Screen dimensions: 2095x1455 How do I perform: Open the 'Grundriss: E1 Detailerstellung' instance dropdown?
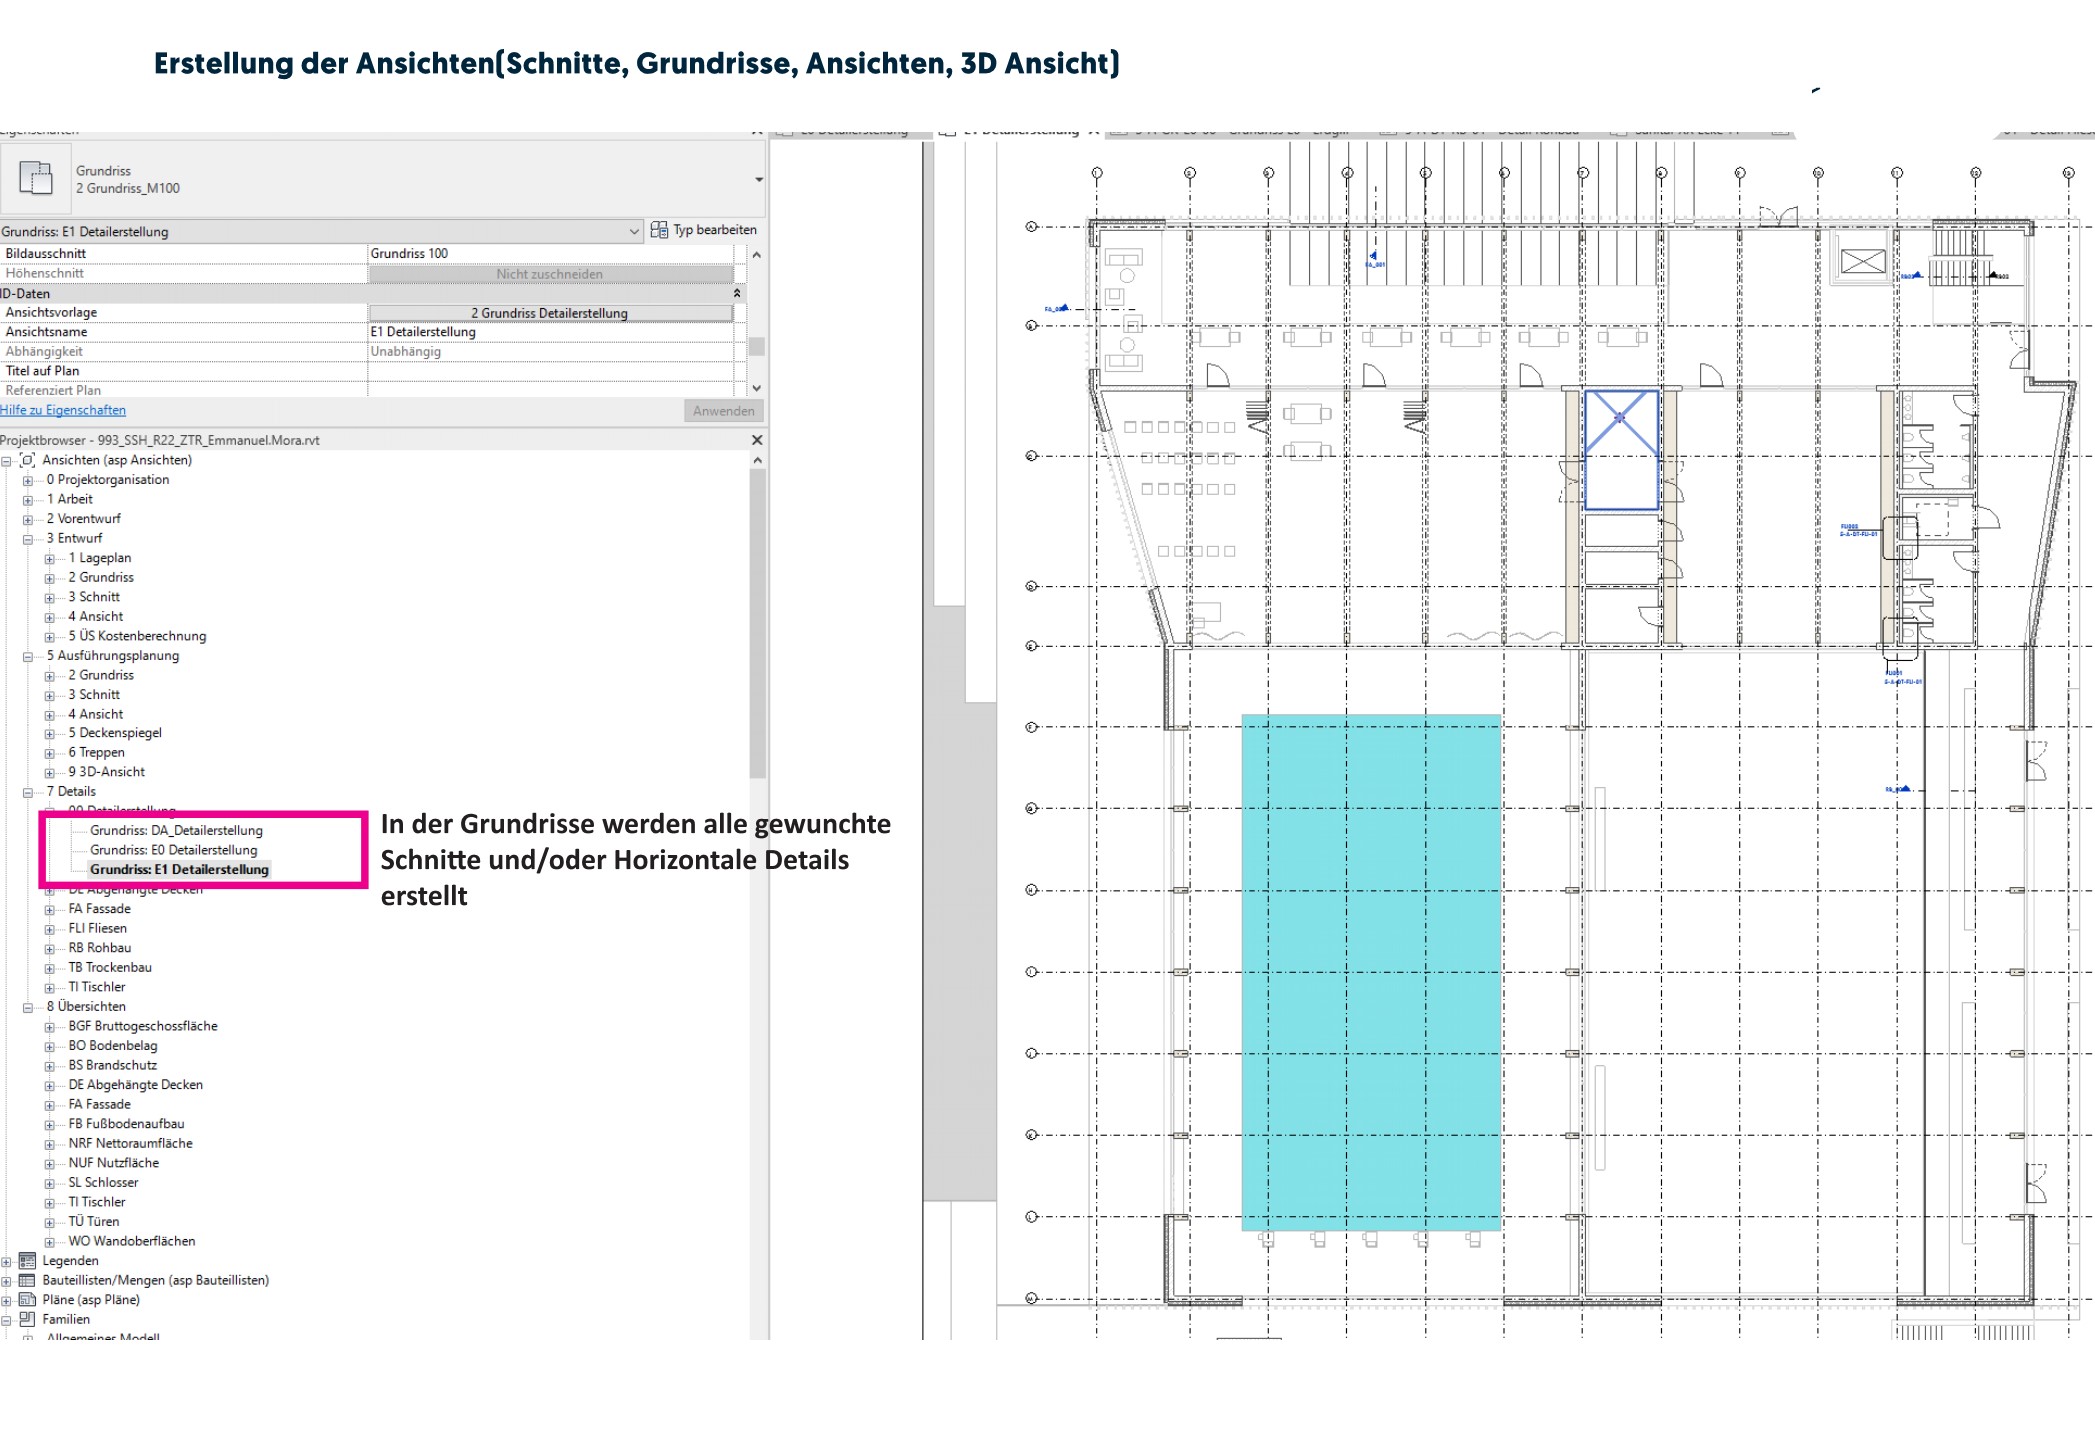click(x=634, y=231)
